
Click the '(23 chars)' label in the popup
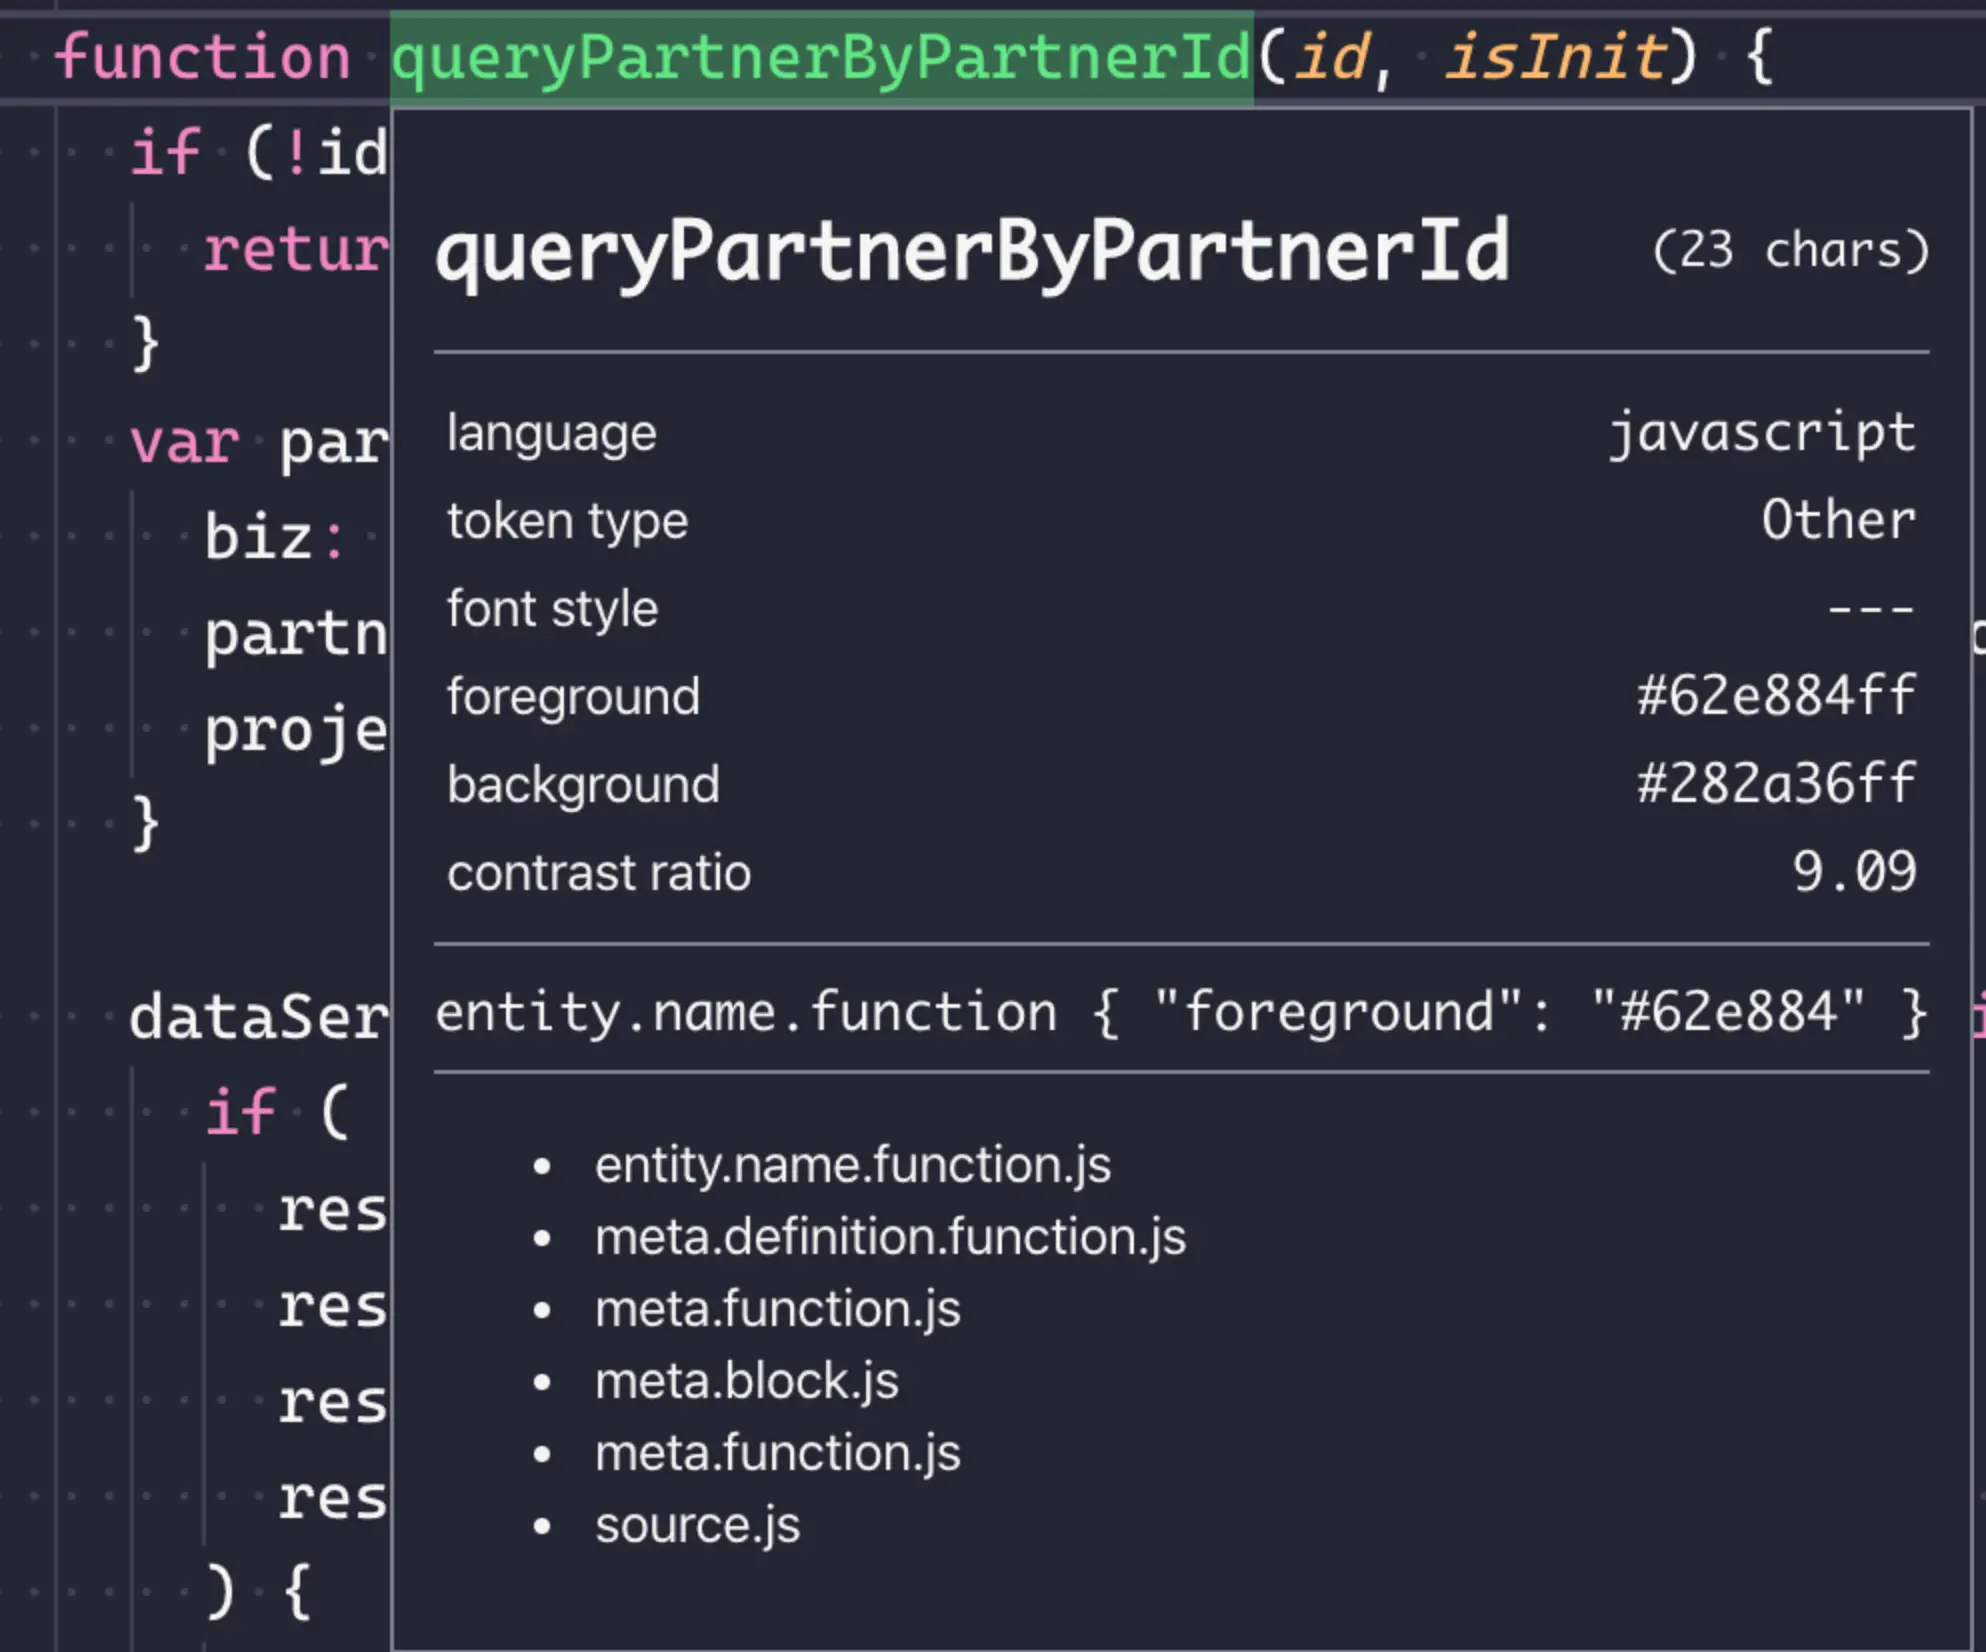[x=1789, y=251]
